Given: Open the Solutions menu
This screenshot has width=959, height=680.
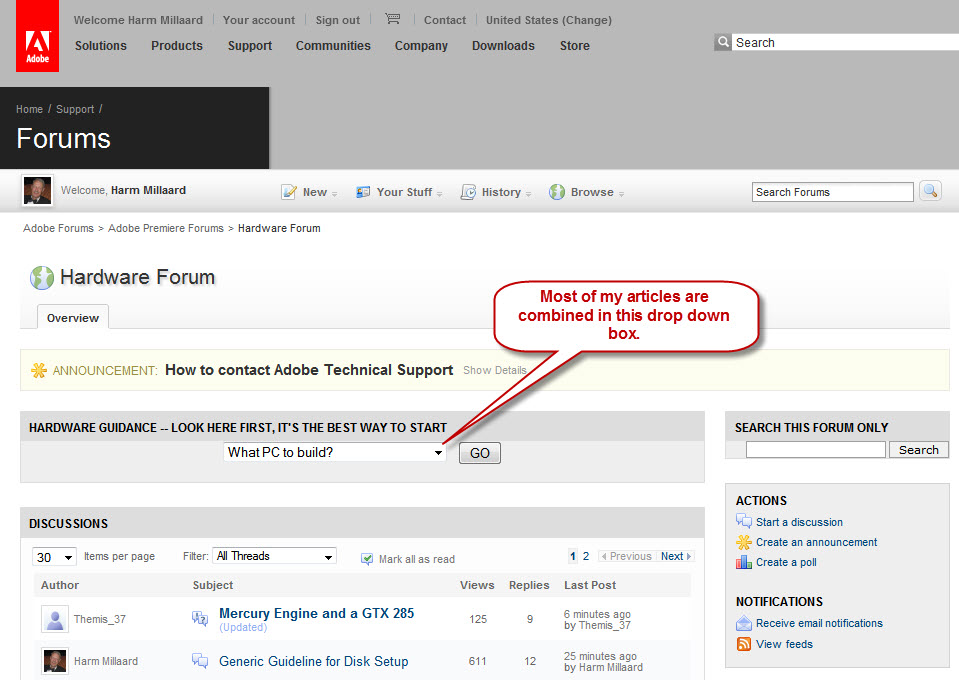Looking at the screenshot, I should (101, 46).
